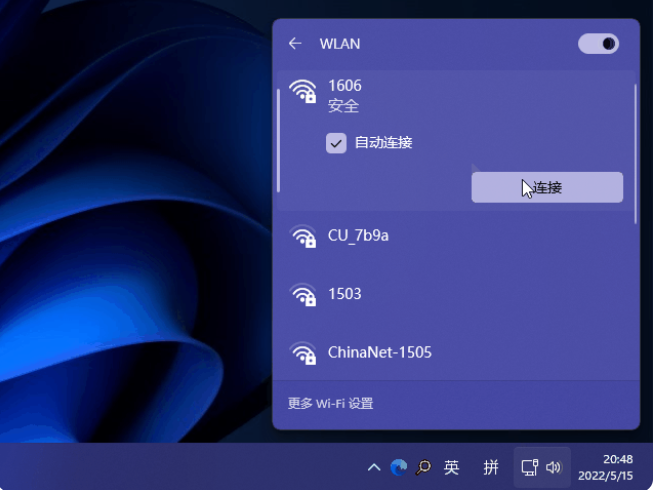Click the 拼 IME mode indicator
Viewport: 654px width, 490px height.
pyautogui.click(x=491, y=467)
